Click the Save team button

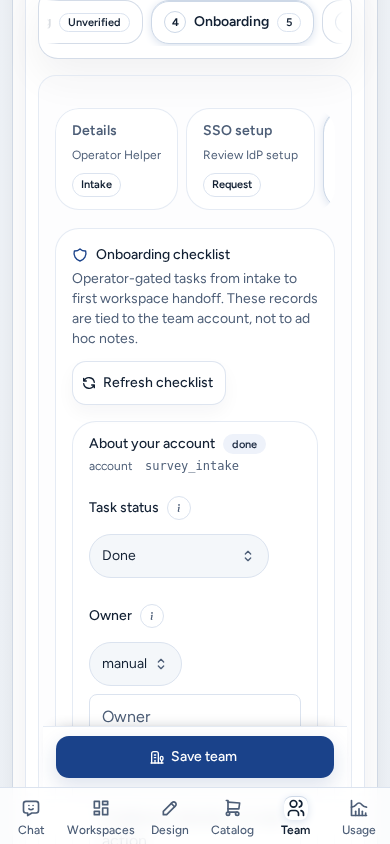point(195,757)
